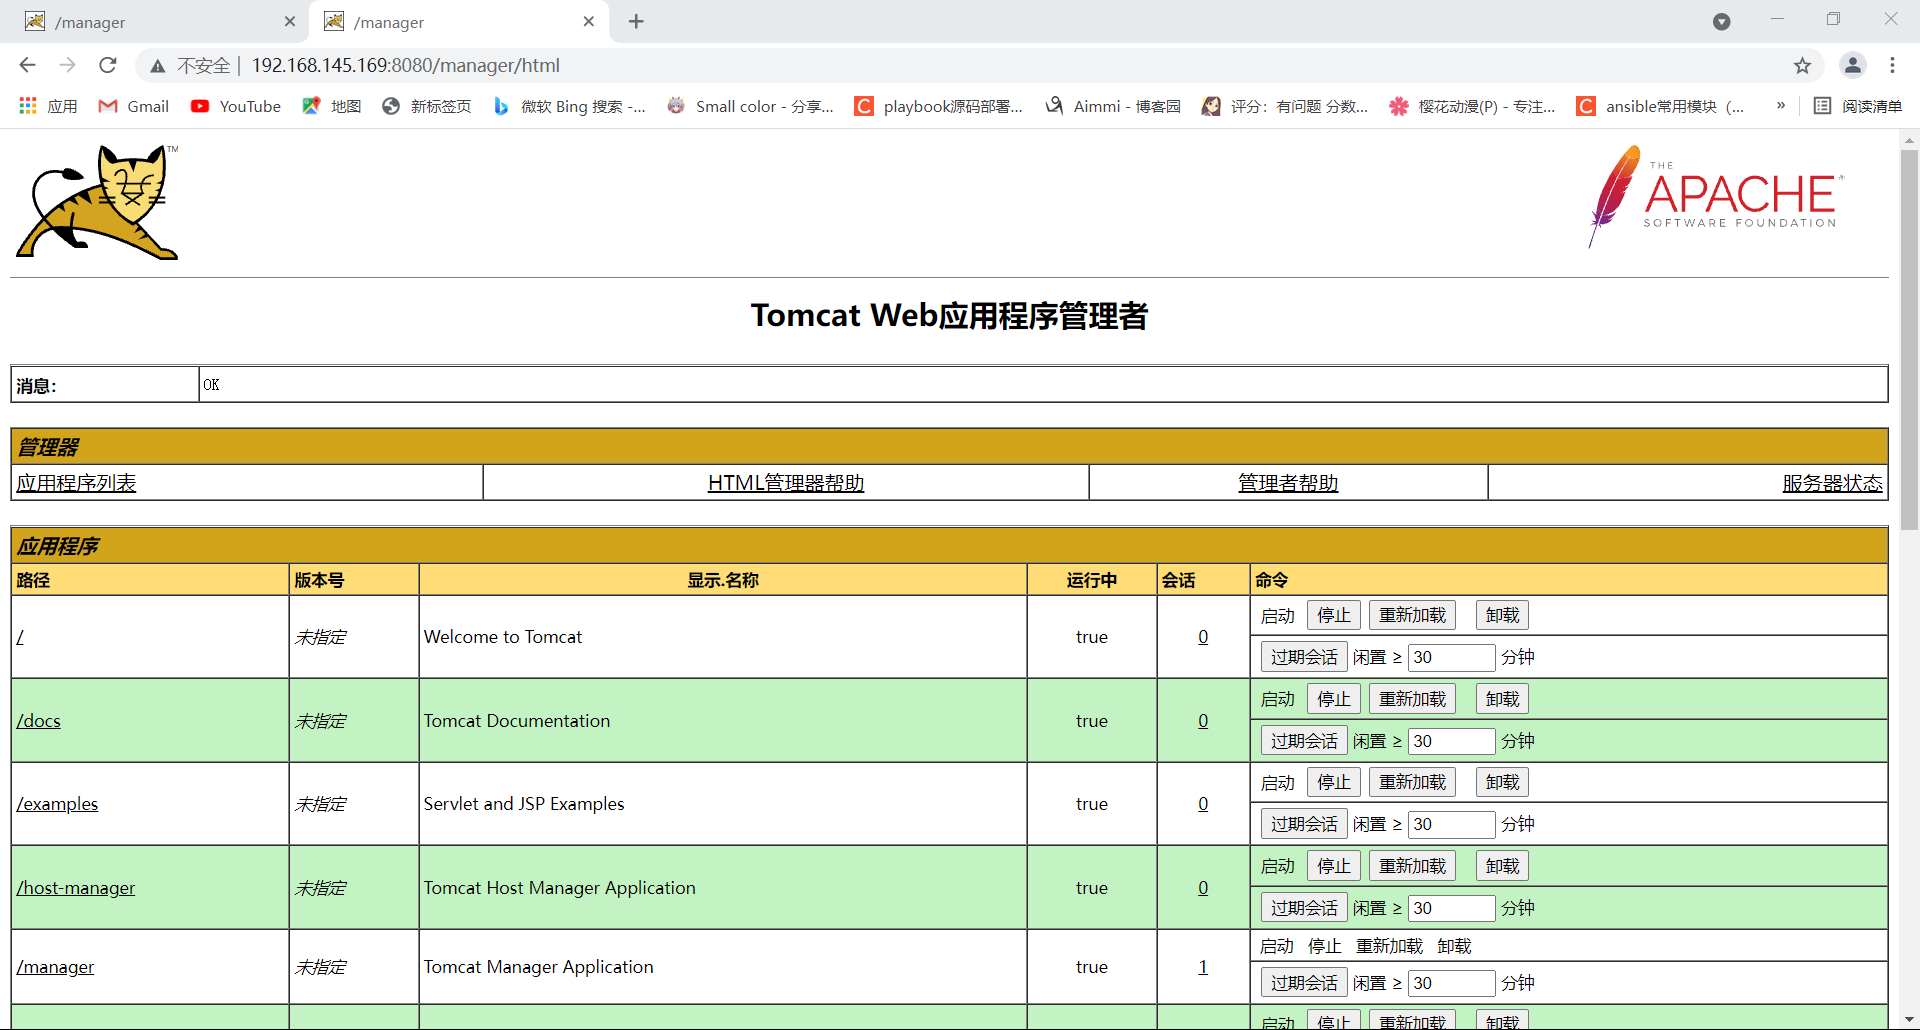
Task: Stop the root / application
Action: click(1333, 616)
